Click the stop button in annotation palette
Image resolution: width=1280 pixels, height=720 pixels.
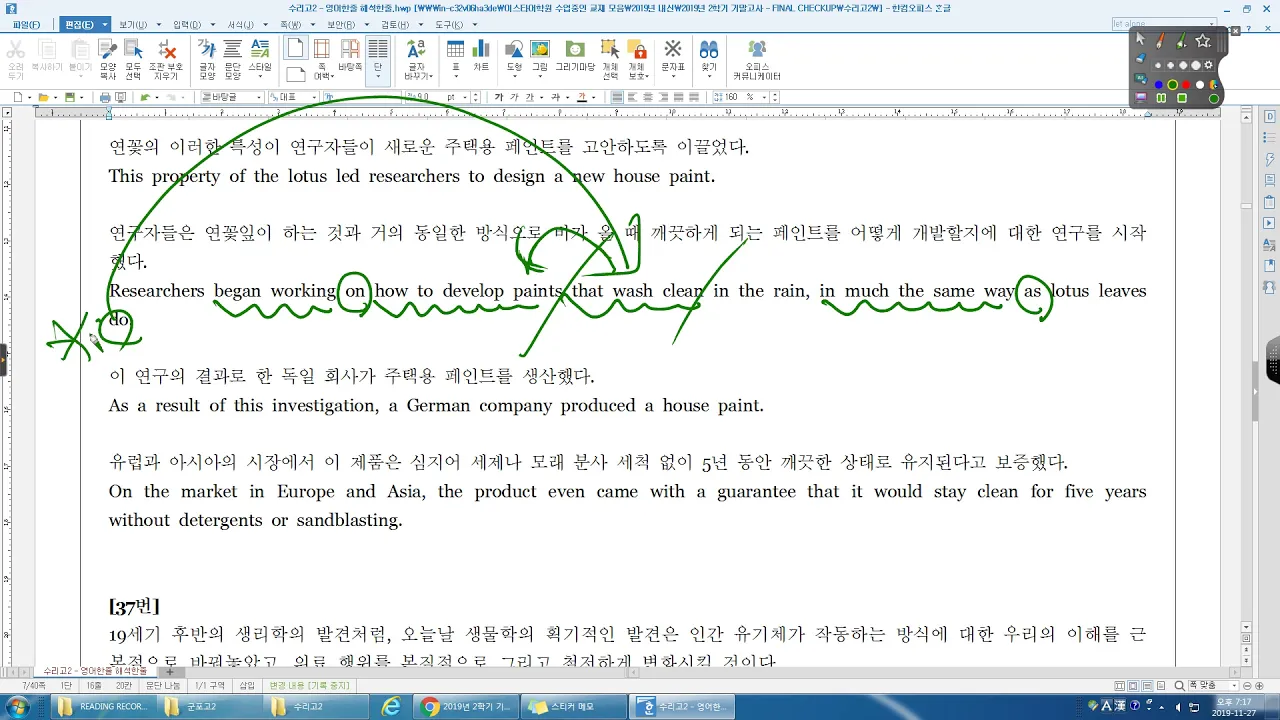1182,98
